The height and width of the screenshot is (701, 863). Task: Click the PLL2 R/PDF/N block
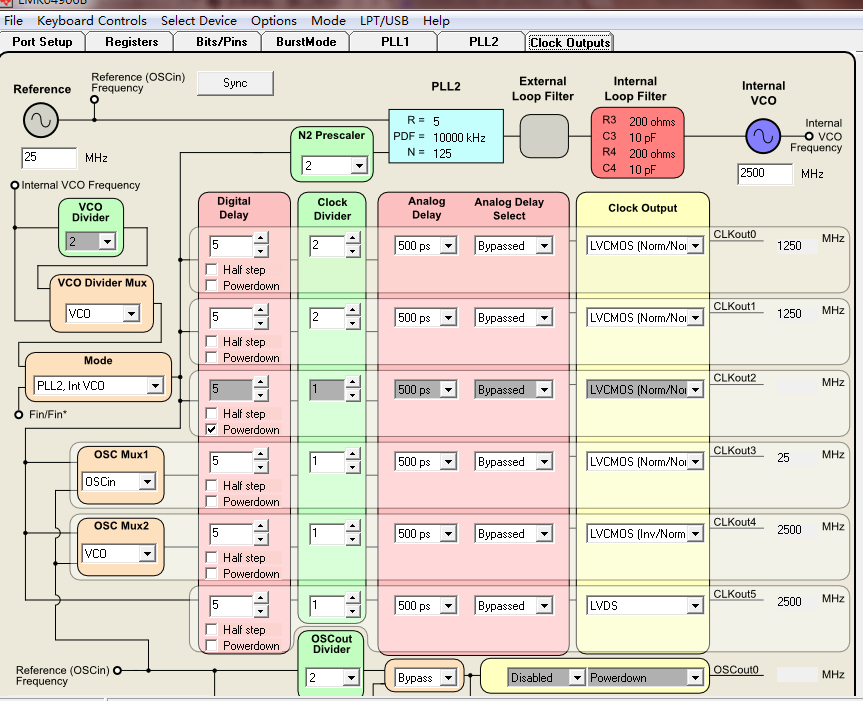445,137
